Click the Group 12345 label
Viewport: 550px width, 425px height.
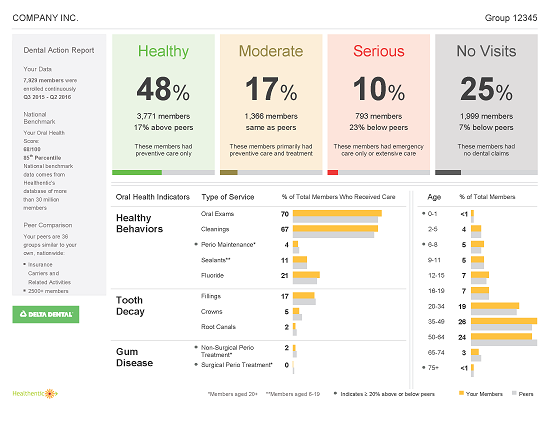tap(511, 18)
